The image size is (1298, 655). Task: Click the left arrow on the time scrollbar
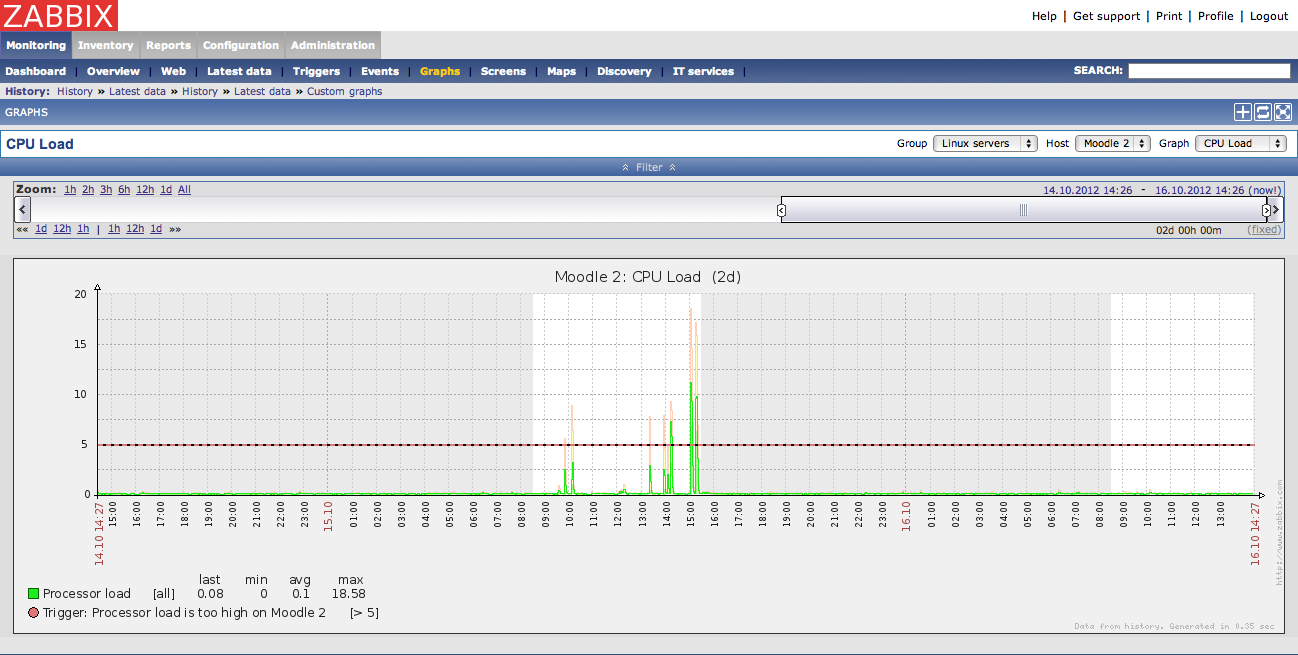[x=23, y=210]
